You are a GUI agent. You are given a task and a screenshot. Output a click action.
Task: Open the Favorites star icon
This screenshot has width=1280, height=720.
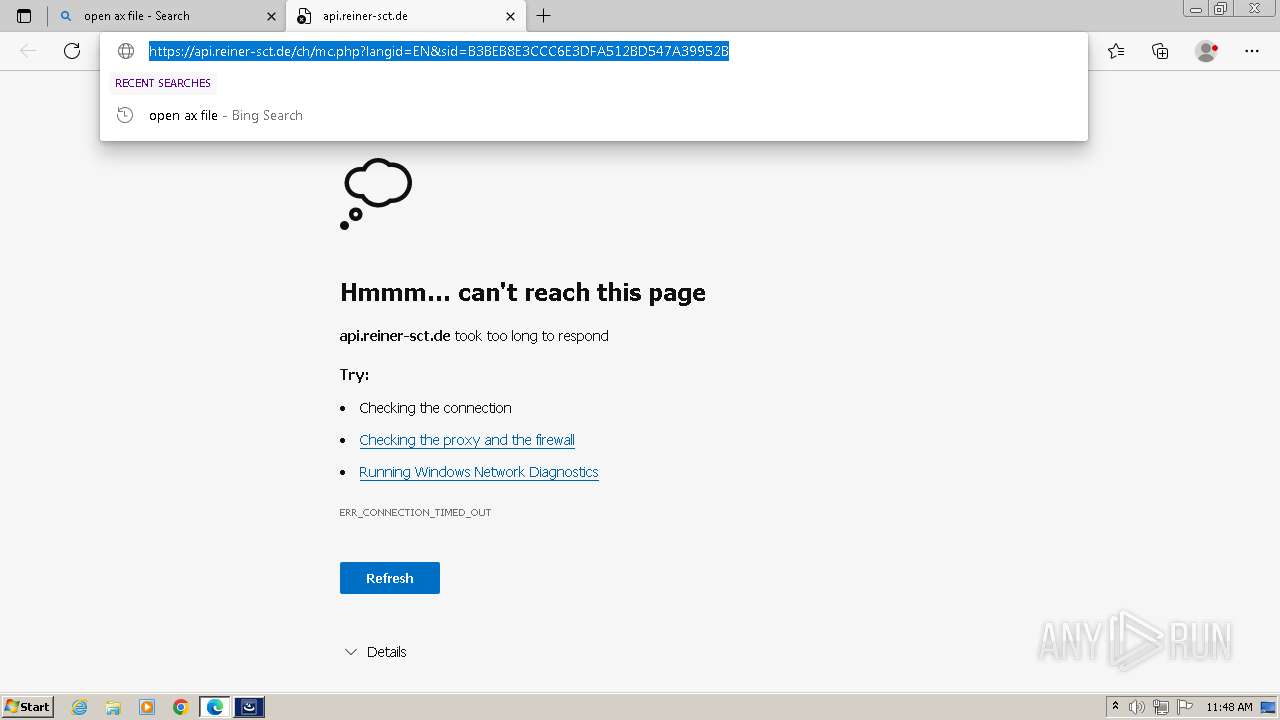click(x=1116, y=51)
